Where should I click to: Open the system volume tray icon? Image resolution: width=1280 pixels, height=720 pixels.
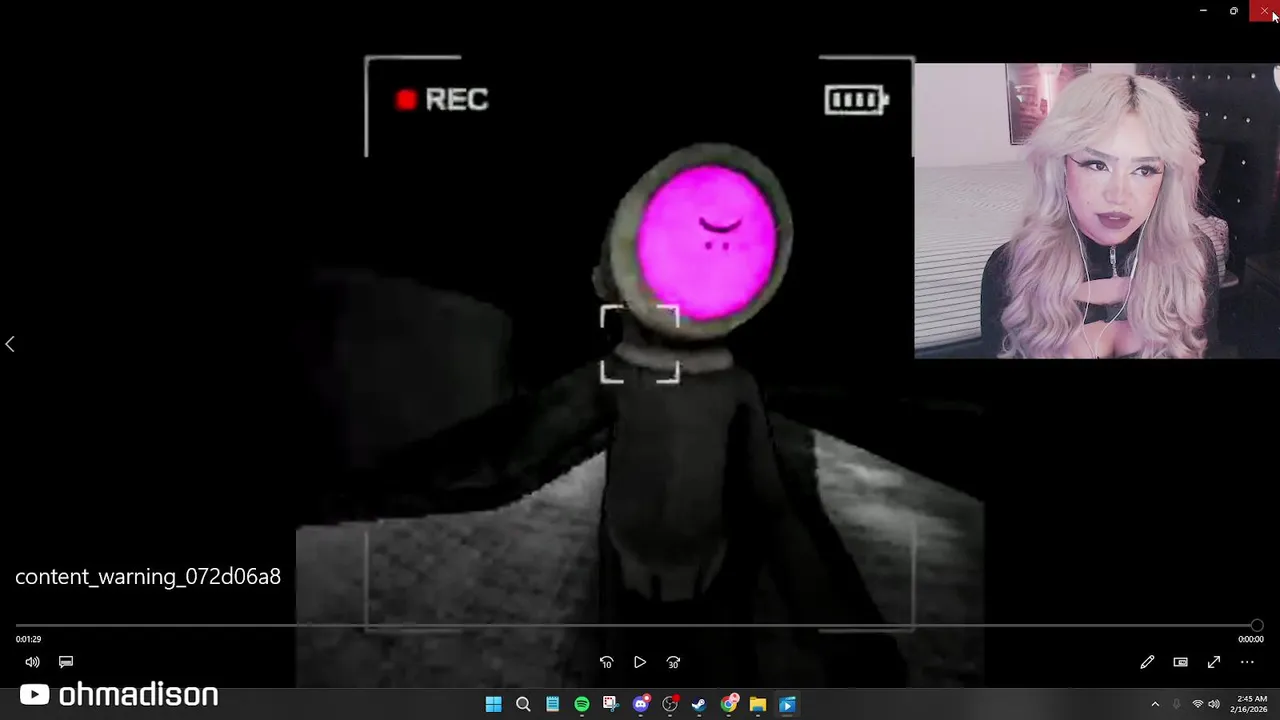1214,705
